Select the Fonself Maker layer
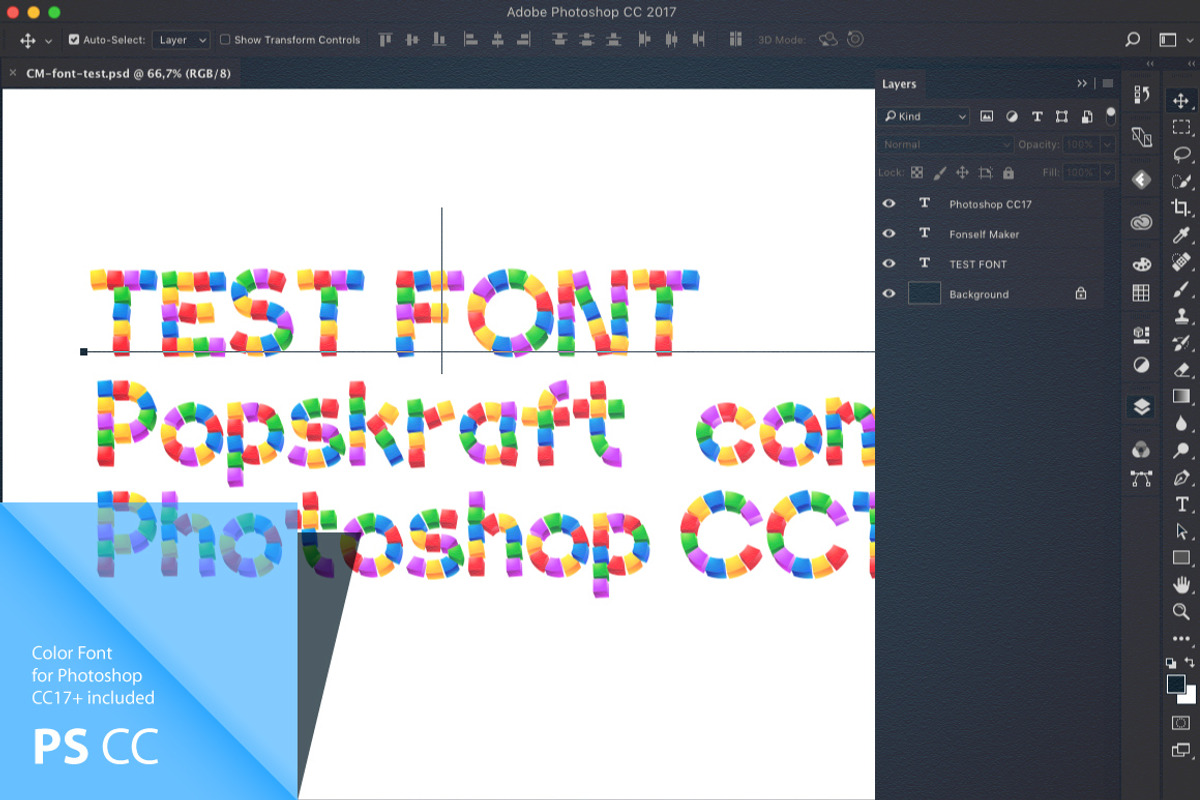Screen dimensions: 1200x800 [990, 234]
